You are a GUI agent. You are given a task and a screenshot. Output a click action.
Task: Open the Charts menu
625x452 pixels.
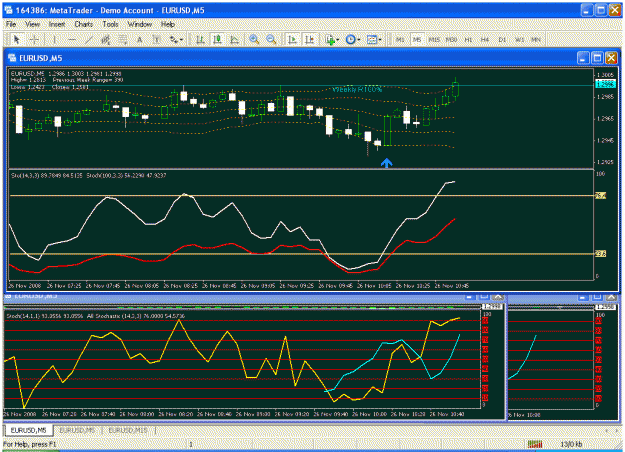pyautogui.click(x=83, y=24)
